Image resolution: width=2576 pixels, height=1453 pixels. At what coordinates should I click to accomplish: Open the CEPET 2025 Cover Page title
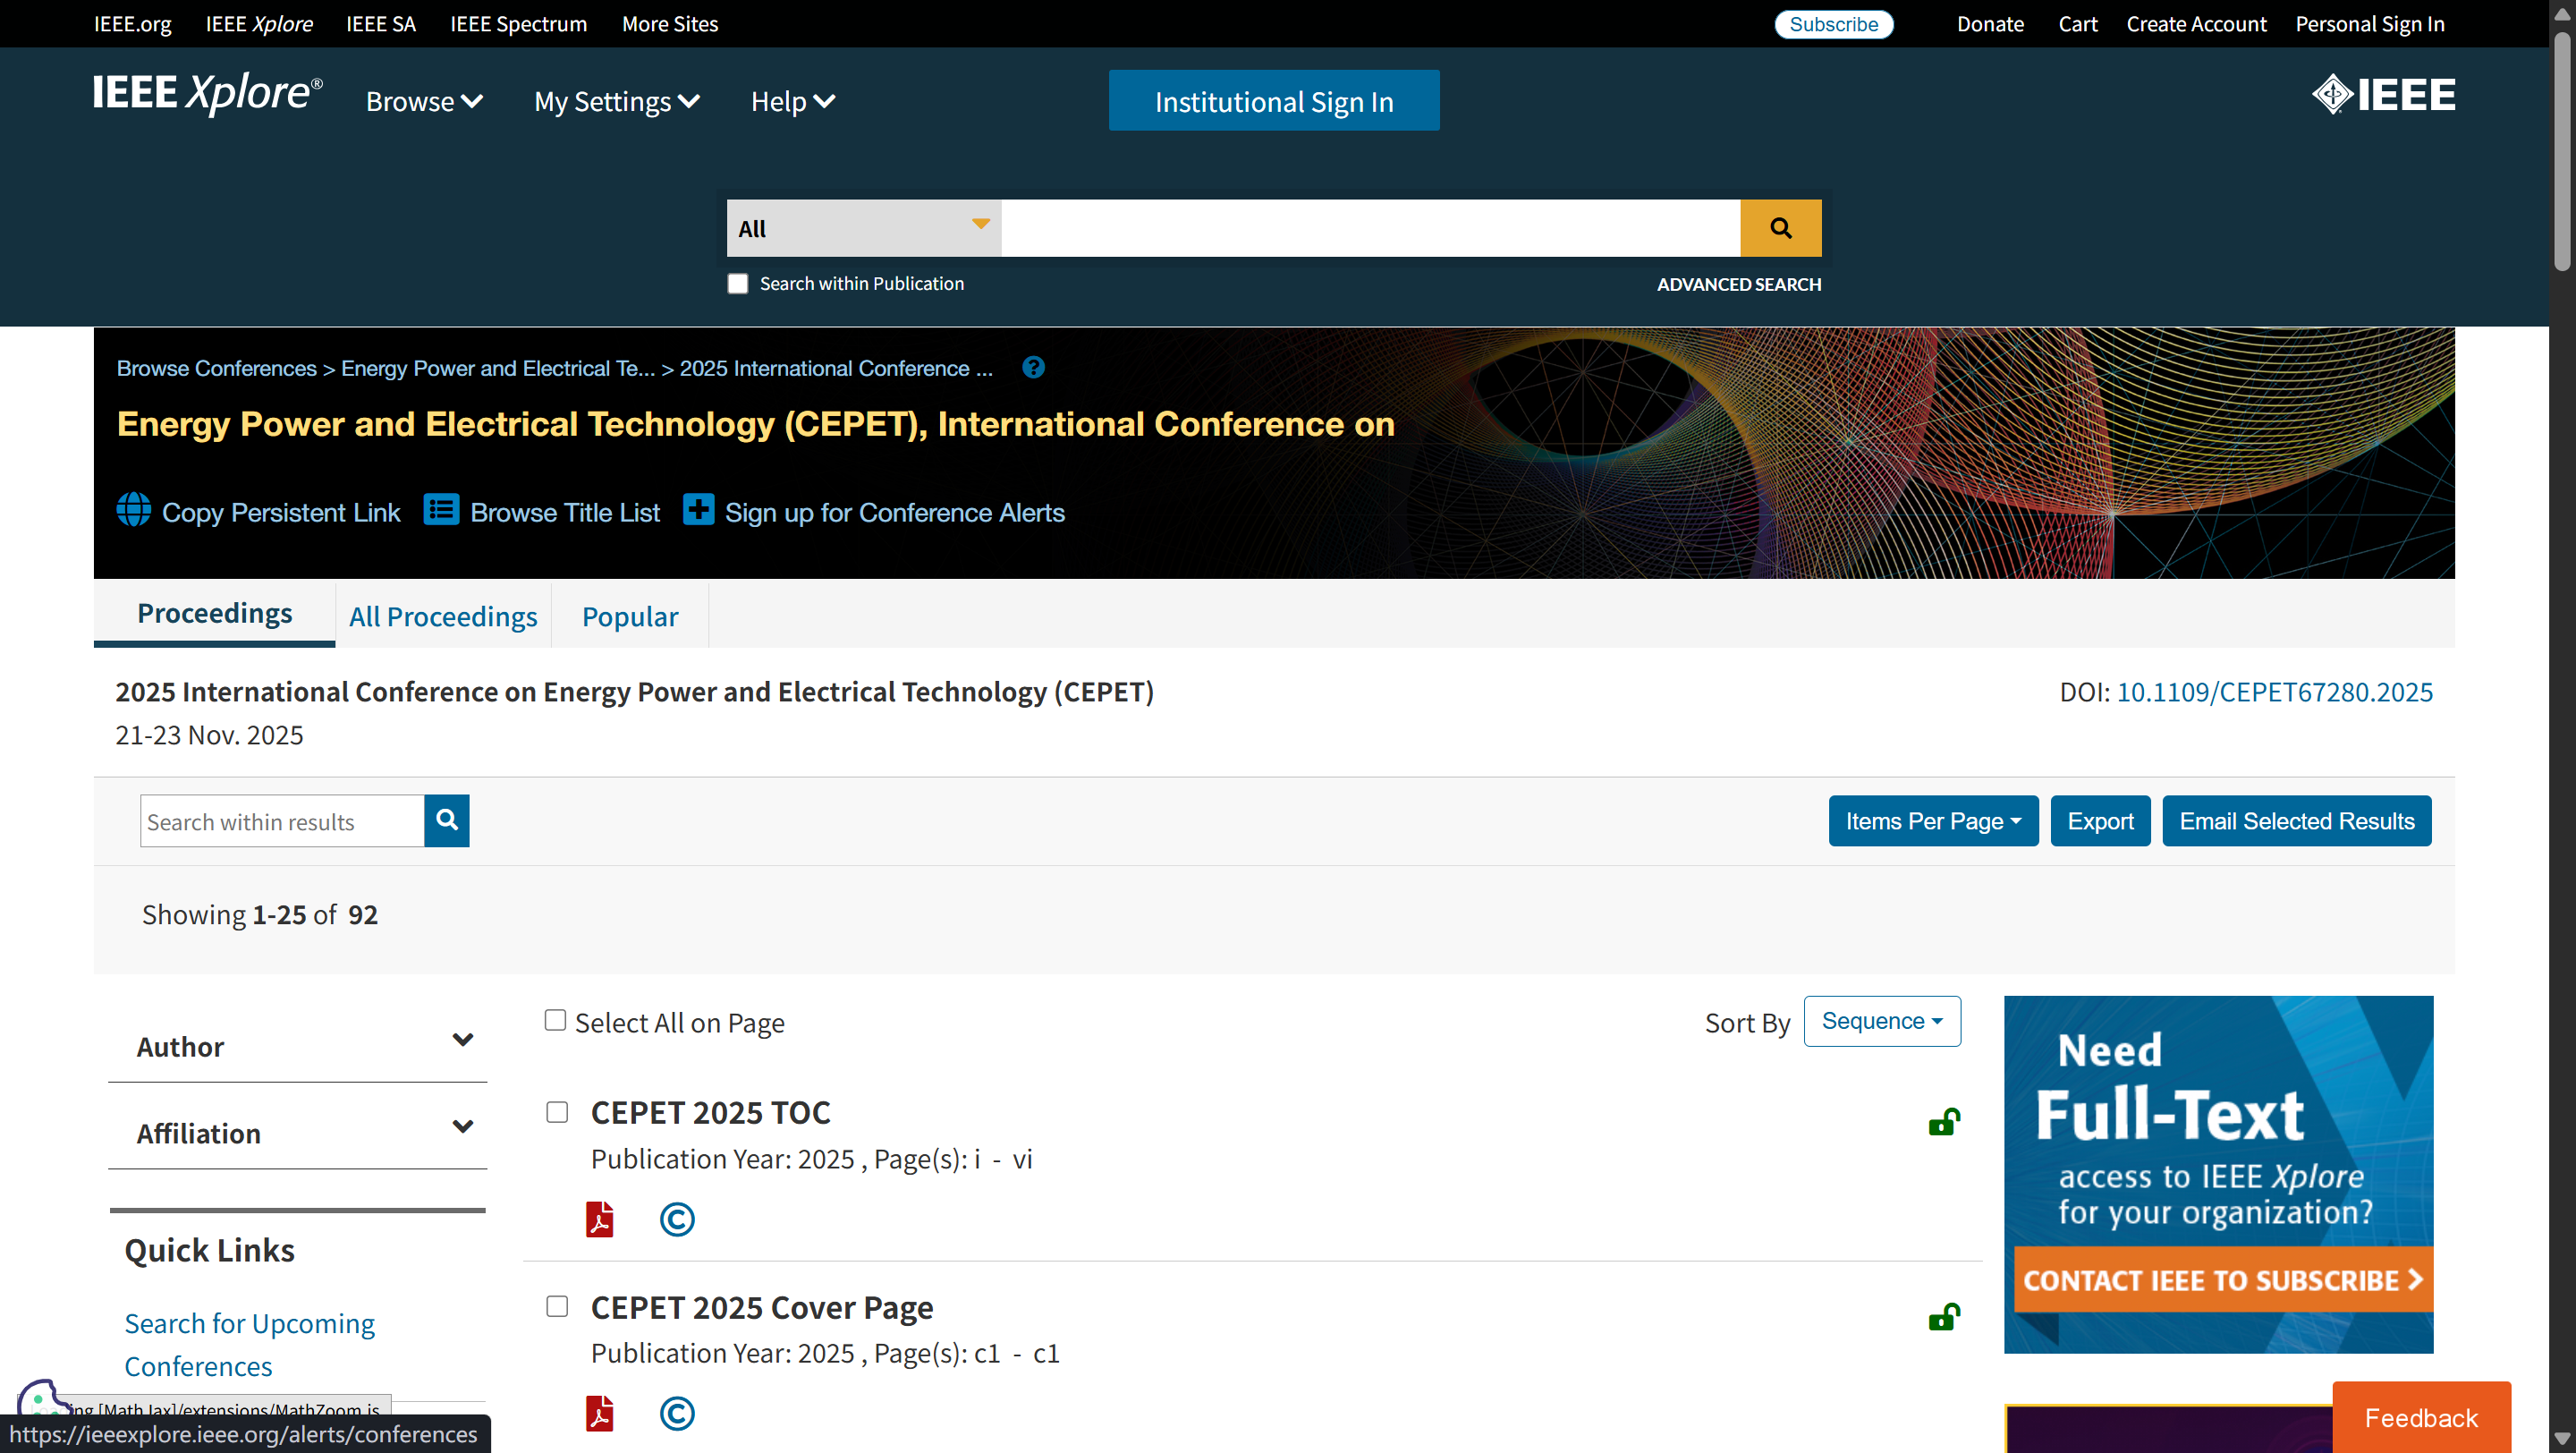(x=762, y=1307)
